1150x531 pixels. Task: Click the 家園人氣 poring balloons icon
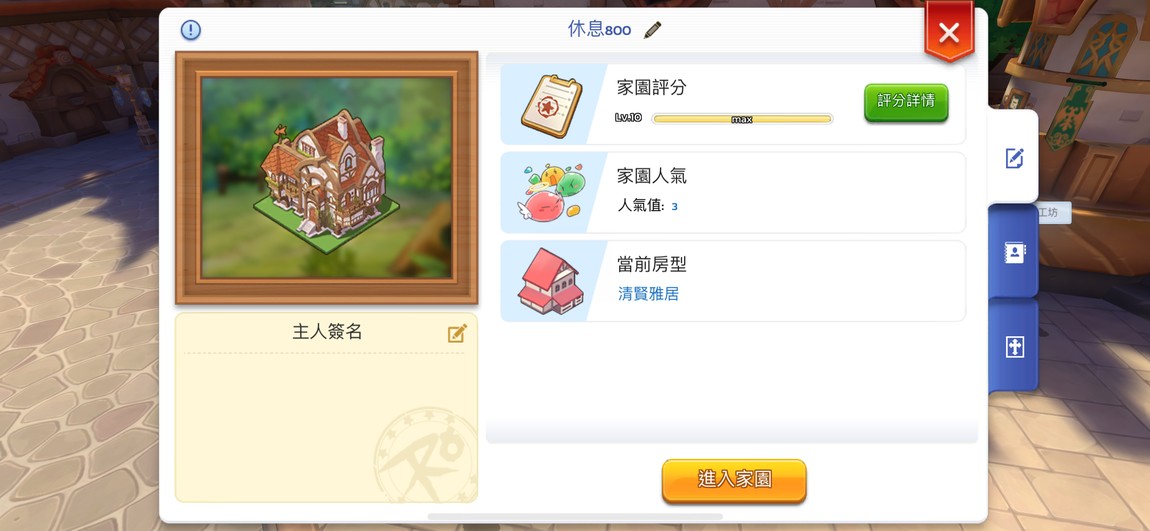(552, 194)
